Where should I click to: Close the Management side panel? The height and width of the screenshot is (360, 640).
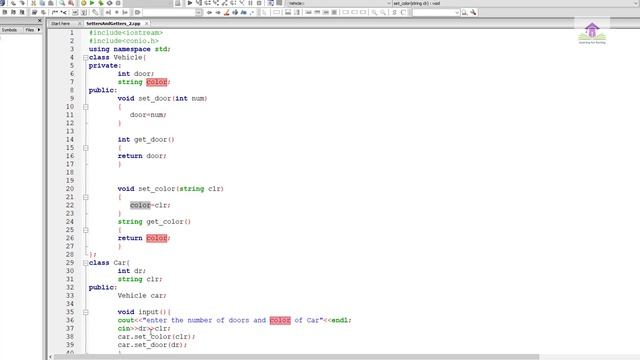(x=40, y=20)
